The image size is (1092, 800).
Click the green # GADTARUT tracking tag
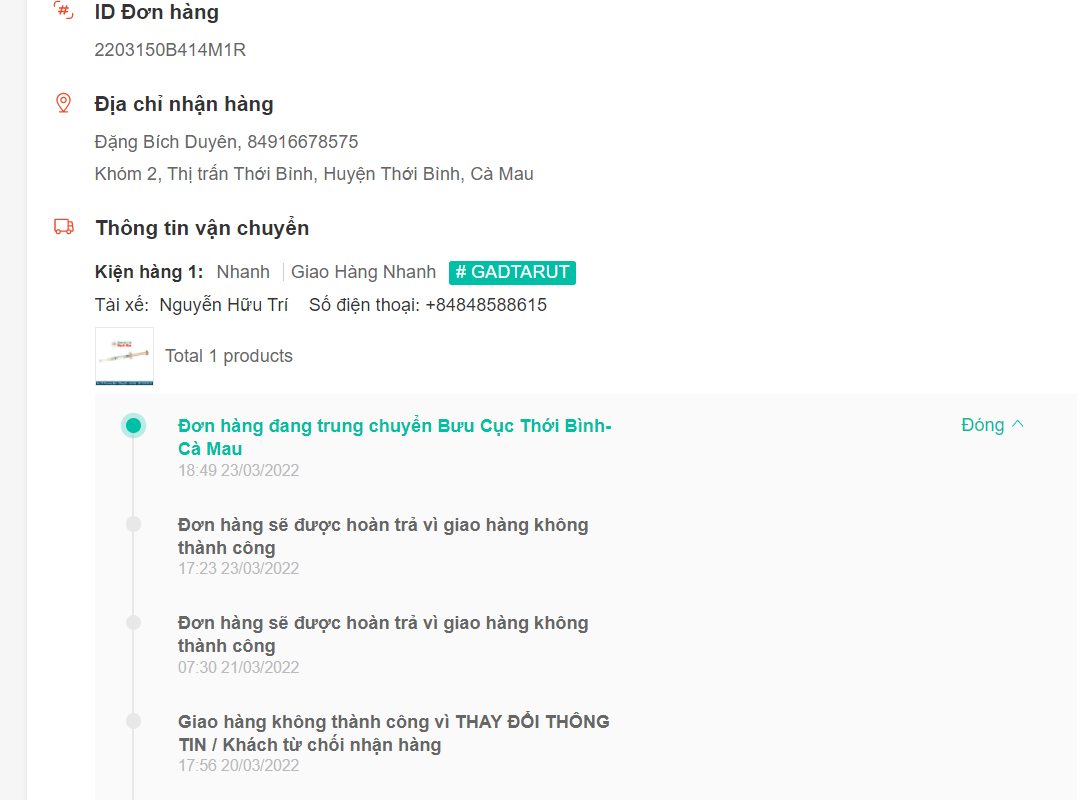tap(512, 272)
